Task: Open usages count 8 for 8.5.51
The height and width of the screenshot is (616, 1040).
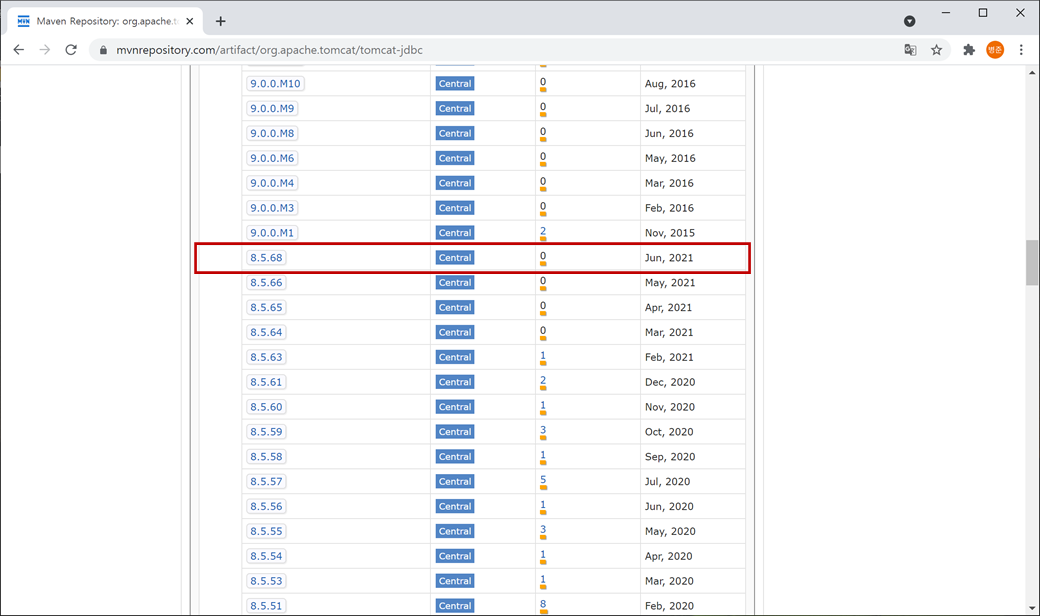Action: (x=543, y=604)
